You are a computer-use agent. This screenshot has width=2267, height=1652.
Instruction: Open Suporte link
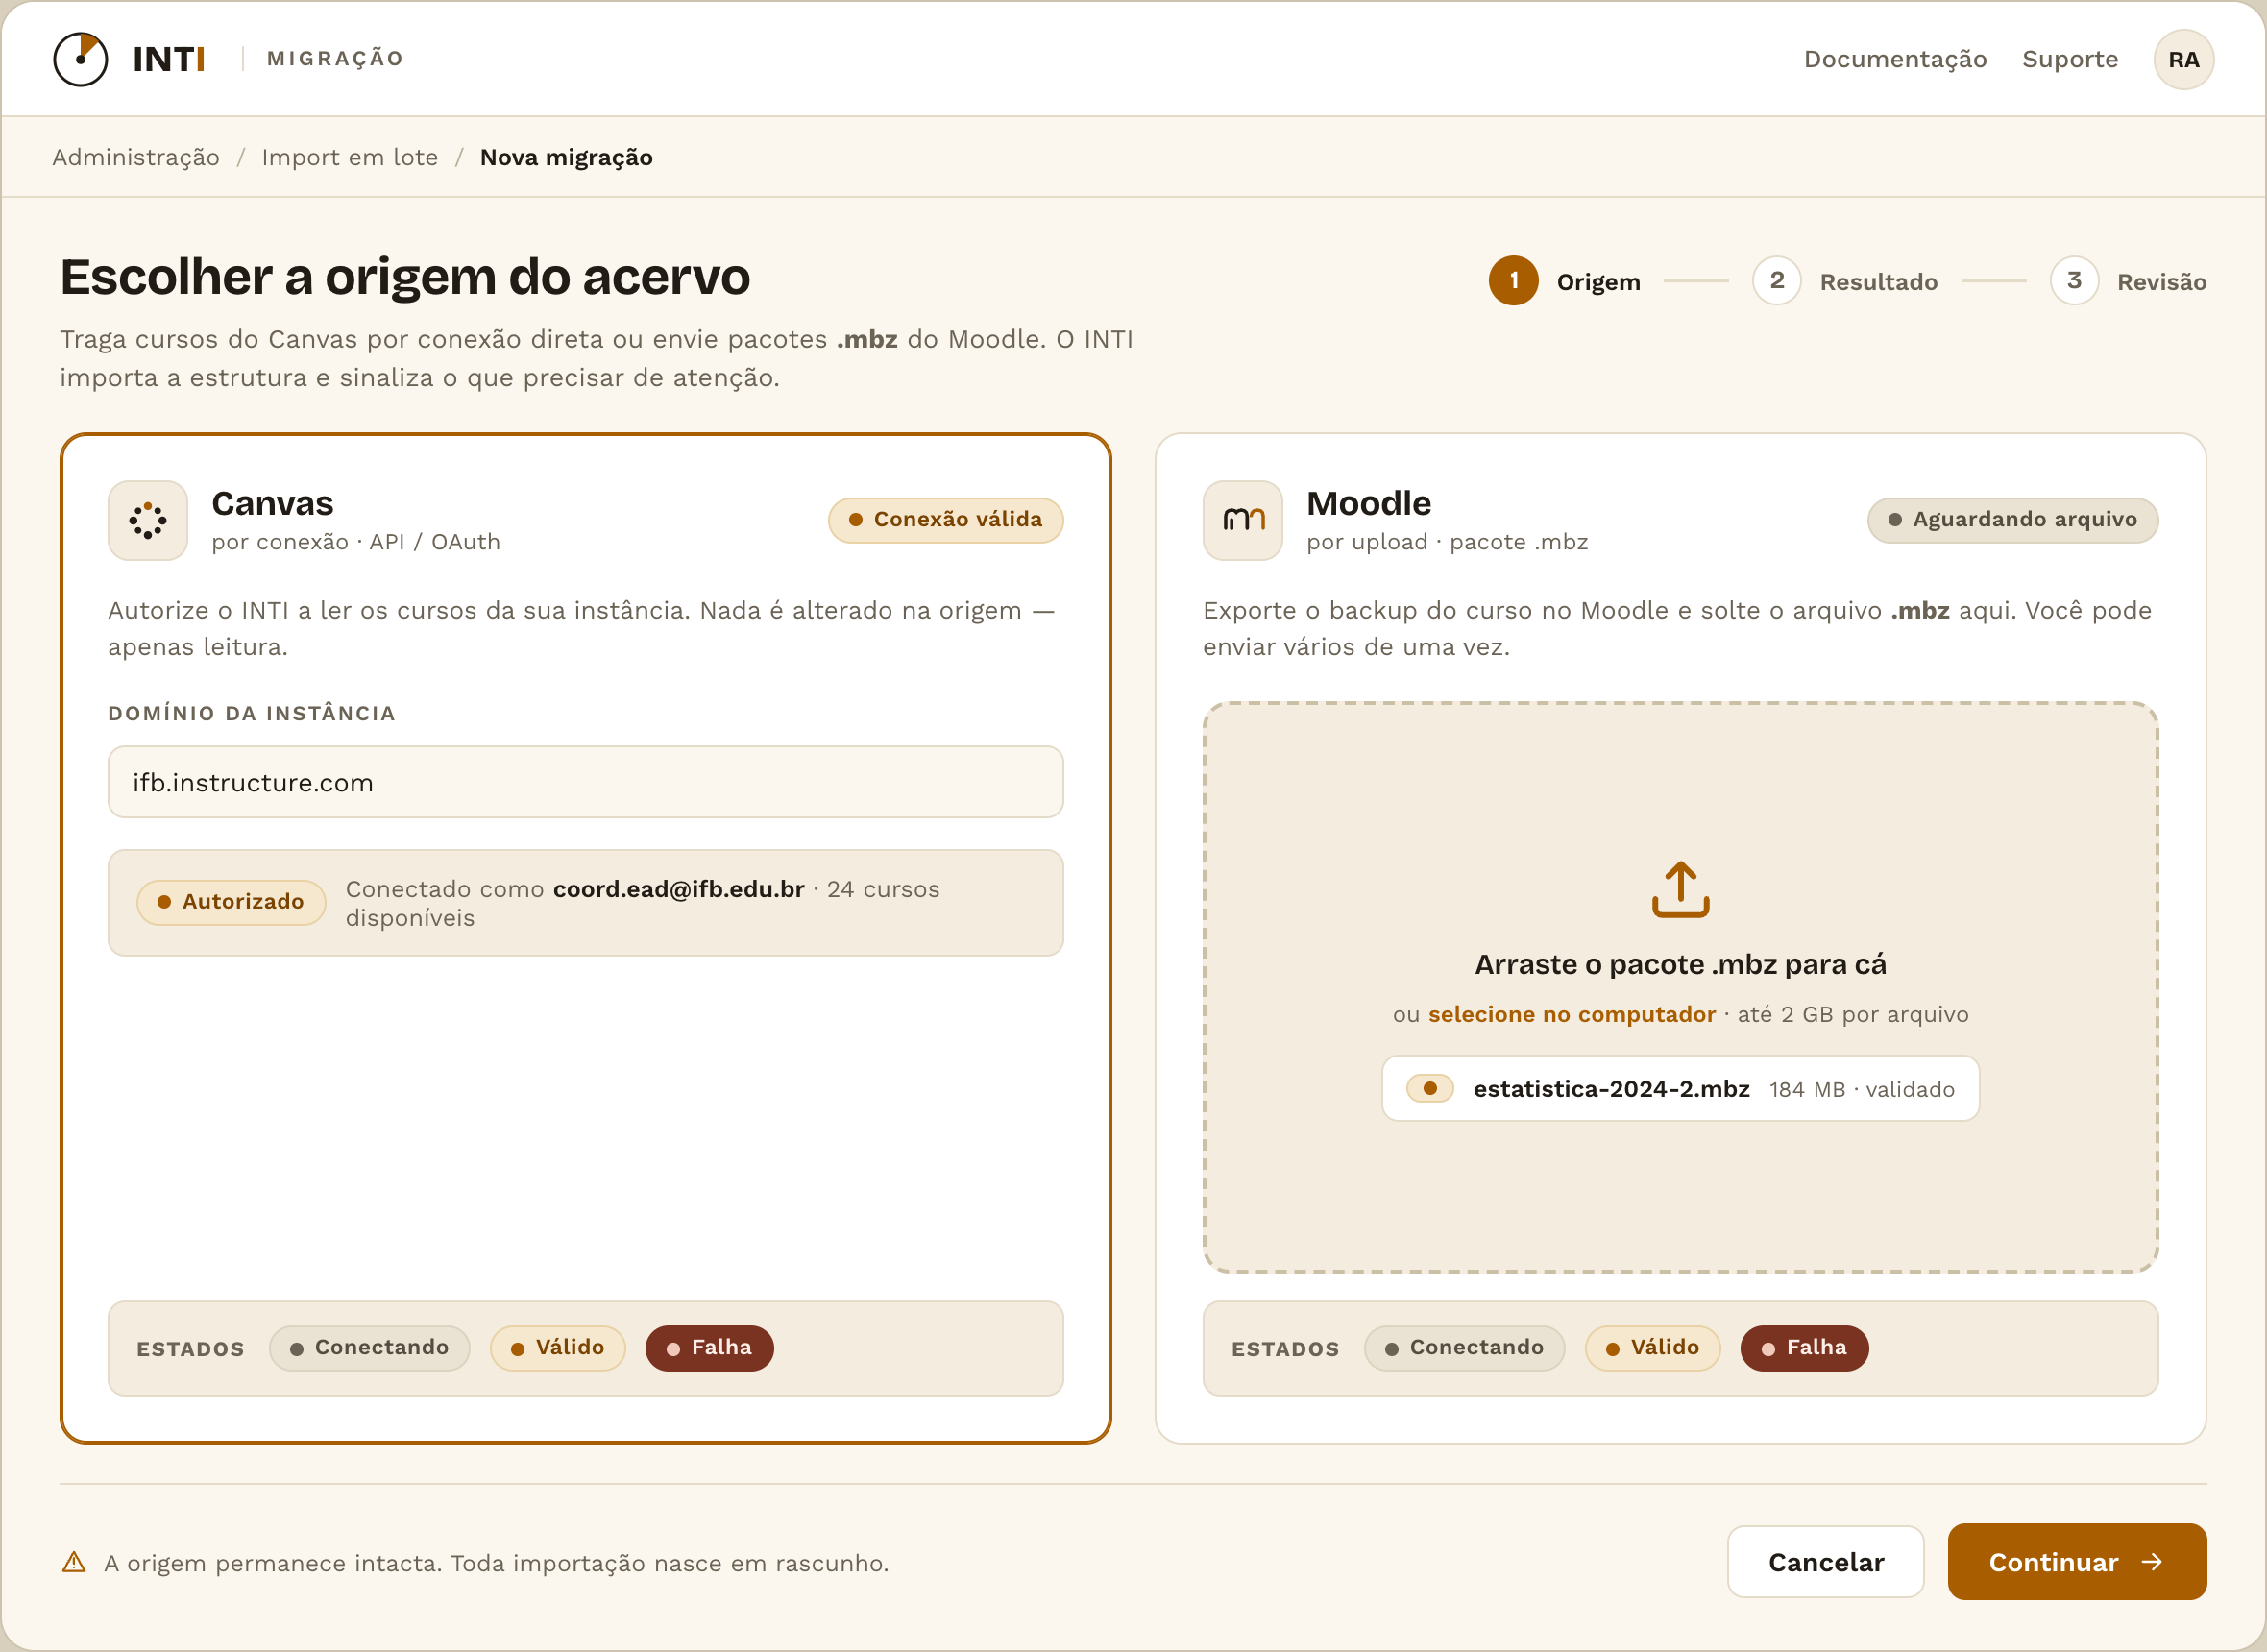point(2070,59)
